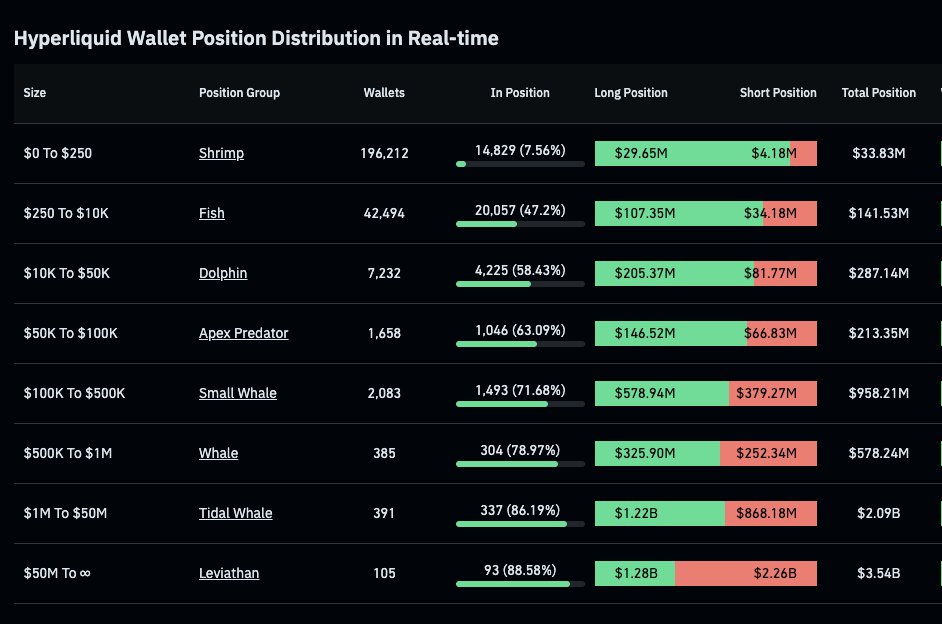Click the $81.77M red short segment
The image size is (942, 624).
pos(785,273)
